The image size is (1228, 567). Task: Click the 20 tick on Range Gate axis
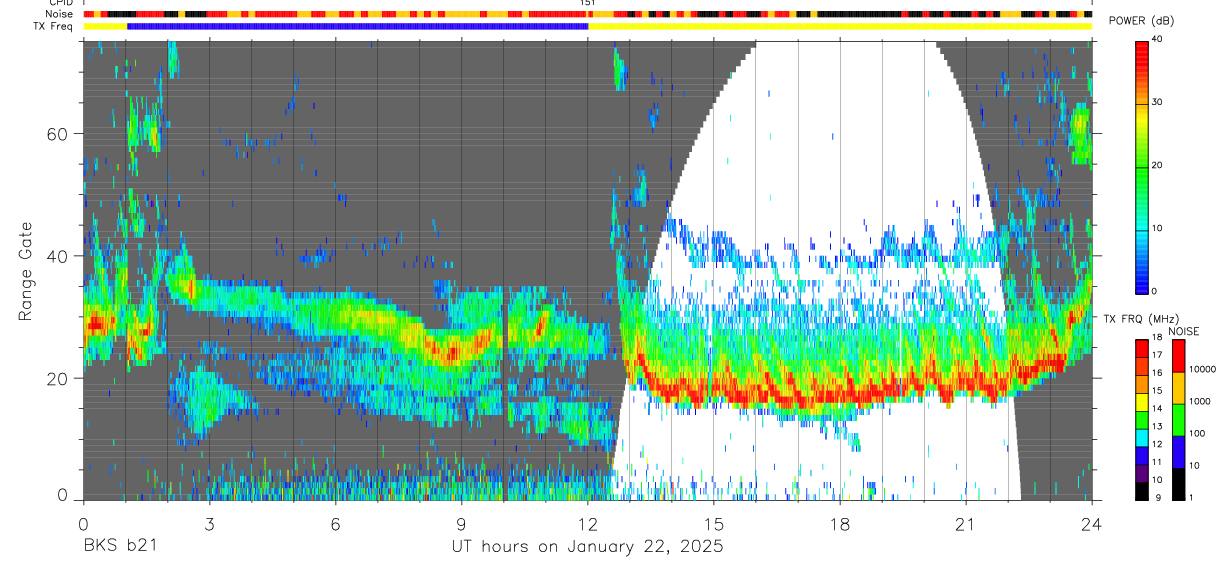(60, 378)
